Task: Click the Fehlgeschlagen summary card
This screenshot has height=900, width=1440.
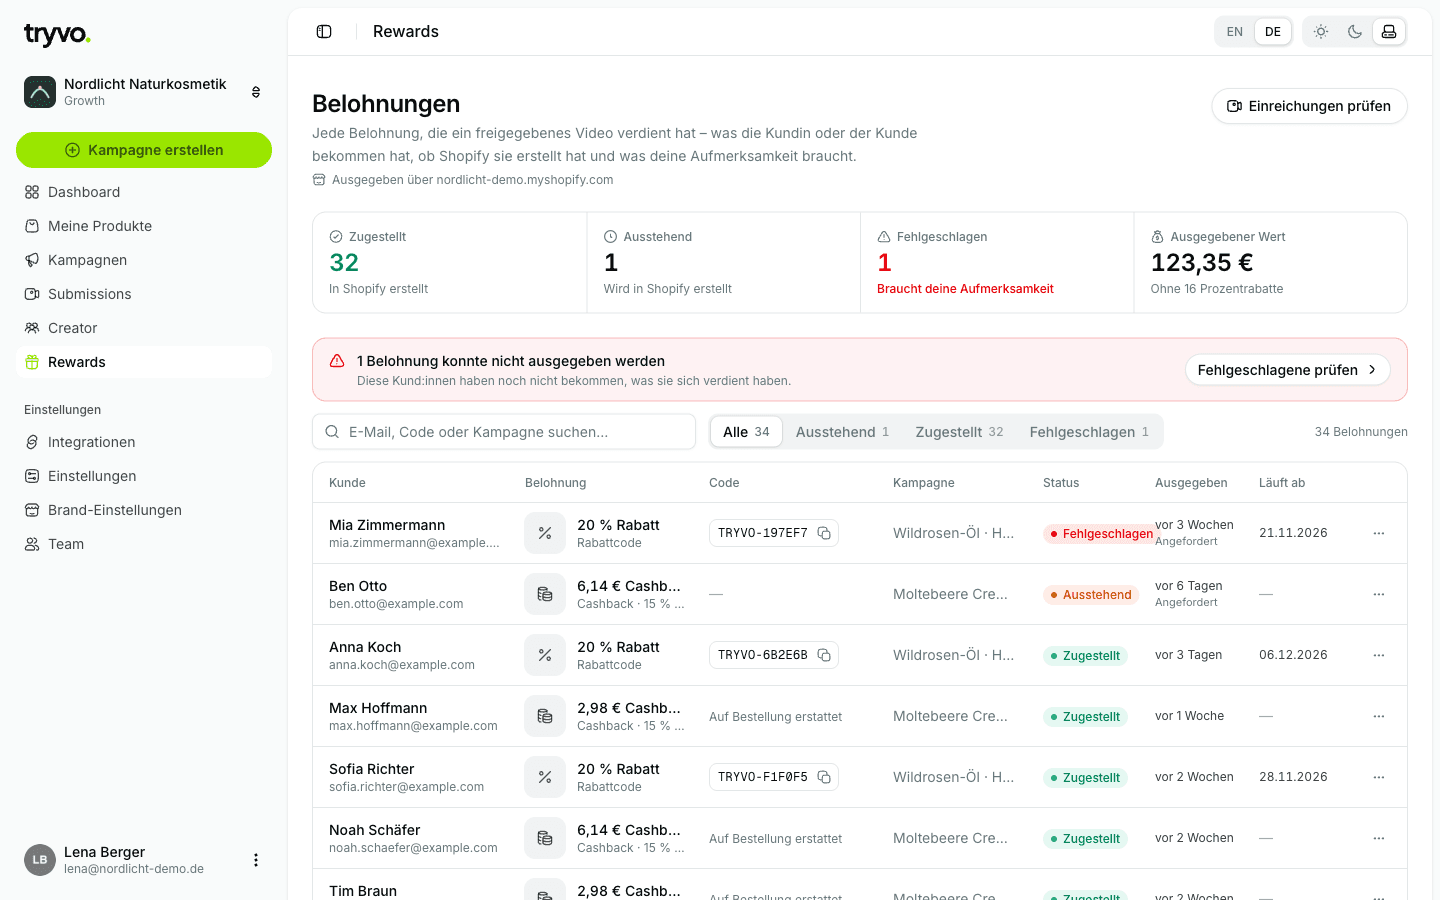Action: (x=997, y=262)
